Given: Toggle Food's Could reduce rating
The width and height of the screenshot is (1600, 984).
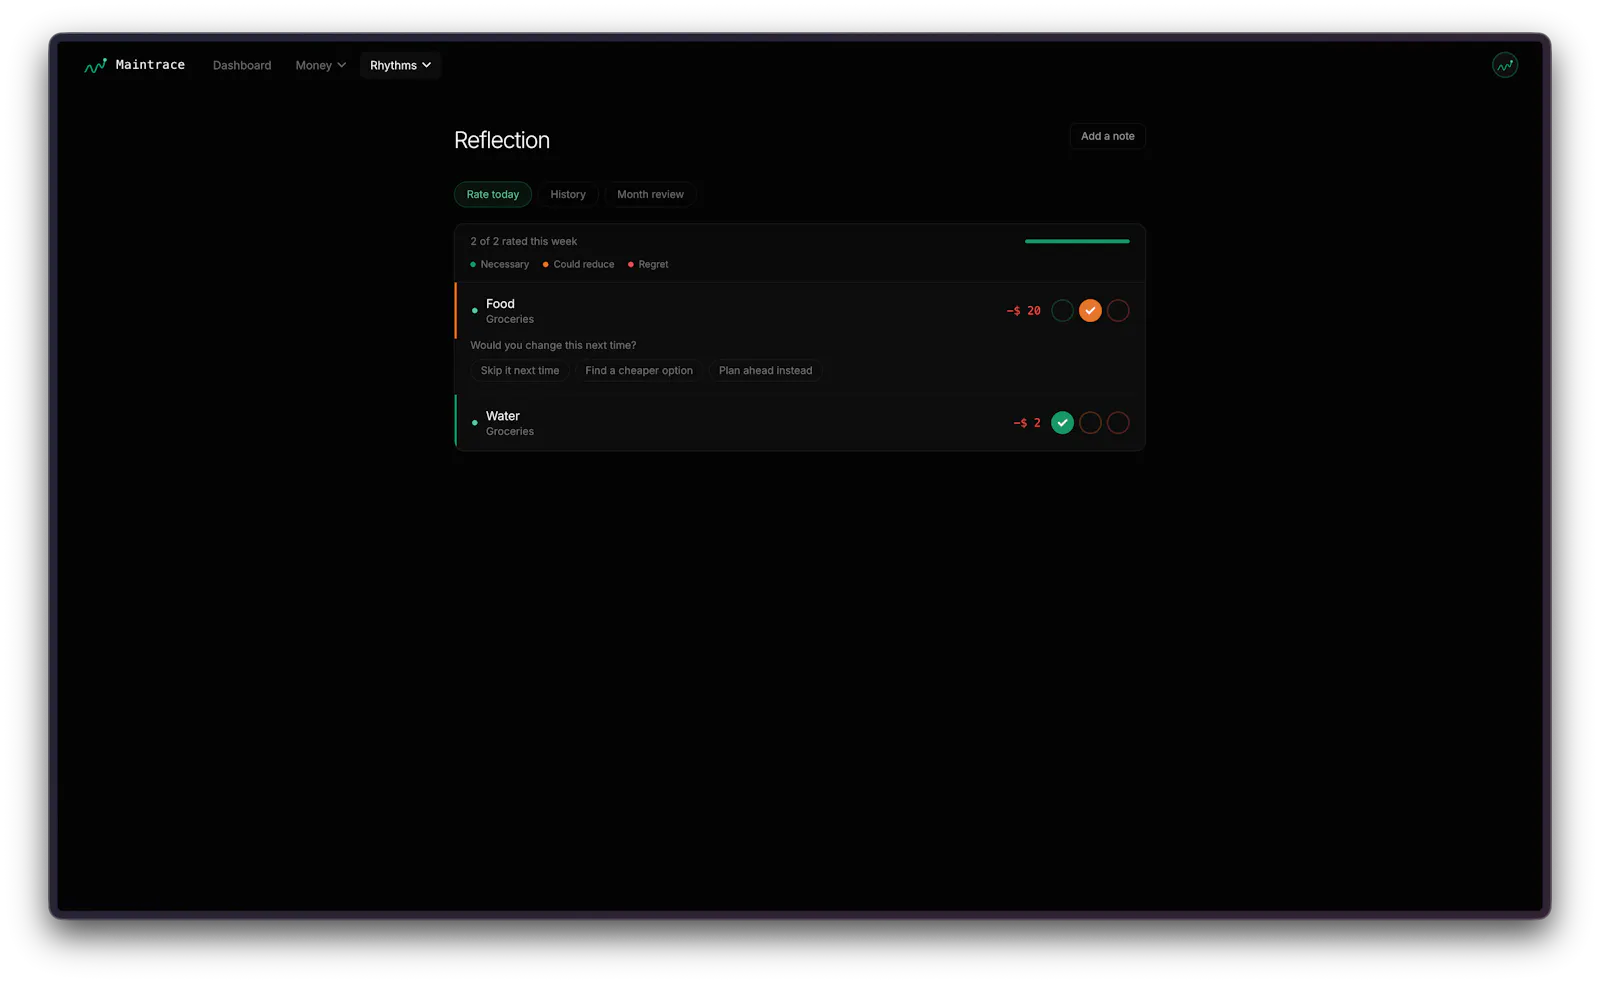Looking at the screenshot, I should [x=1090, y=311].
